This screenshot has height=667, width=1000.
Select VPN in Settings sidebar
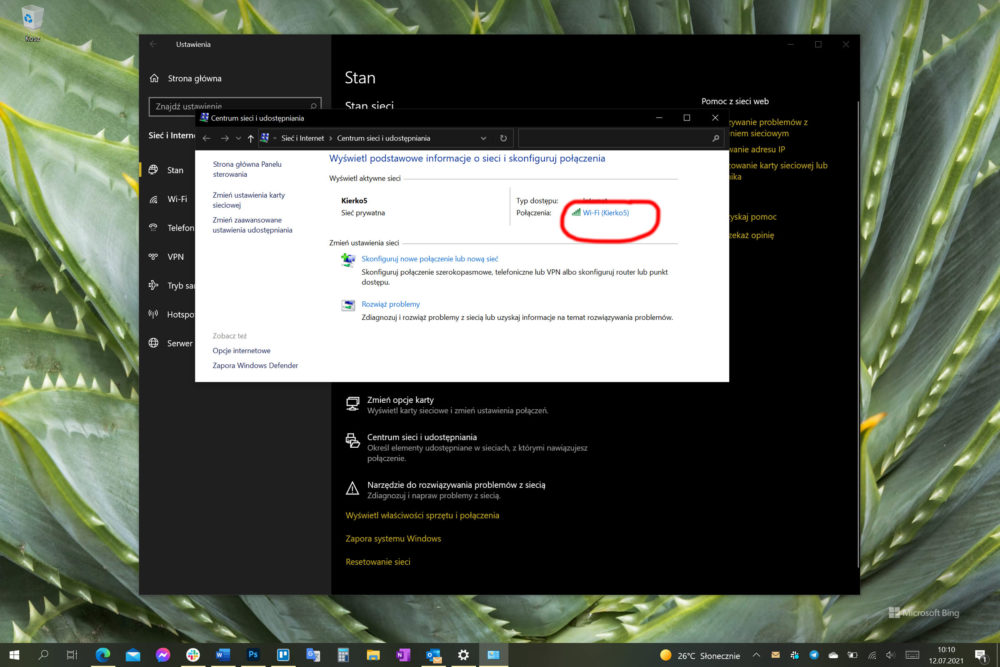tap(175, 257)
